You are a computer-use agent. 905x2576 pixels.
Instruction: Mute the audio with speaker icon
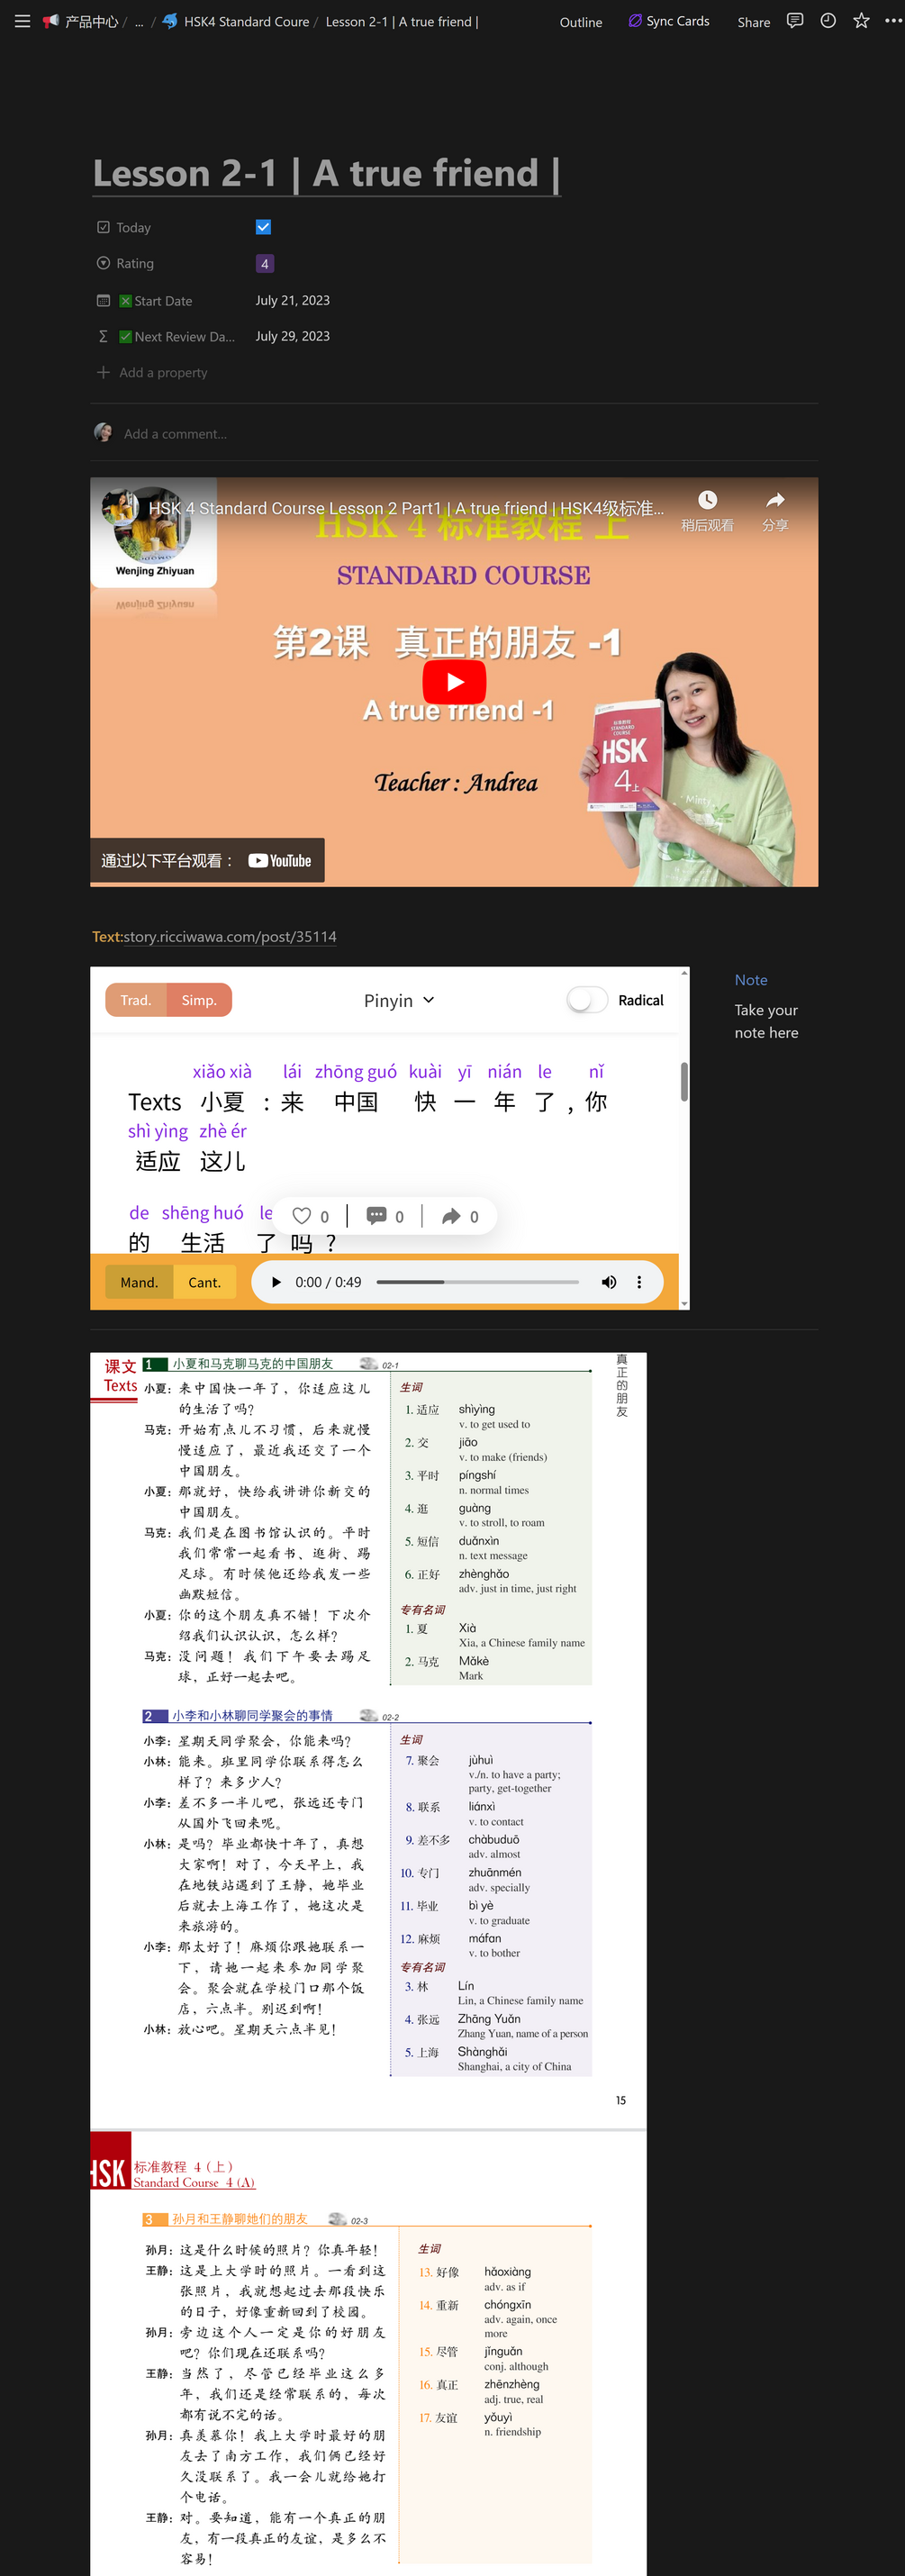pos(608,1282)
